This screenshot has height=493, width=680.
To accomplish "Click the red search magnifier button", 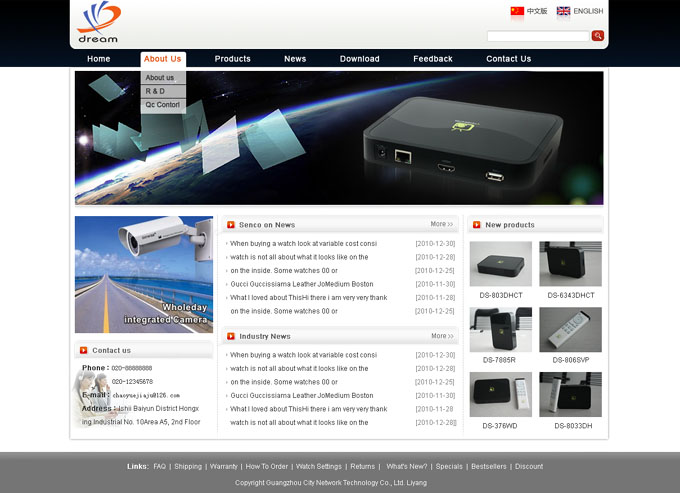I will click(x=598, y=36).
